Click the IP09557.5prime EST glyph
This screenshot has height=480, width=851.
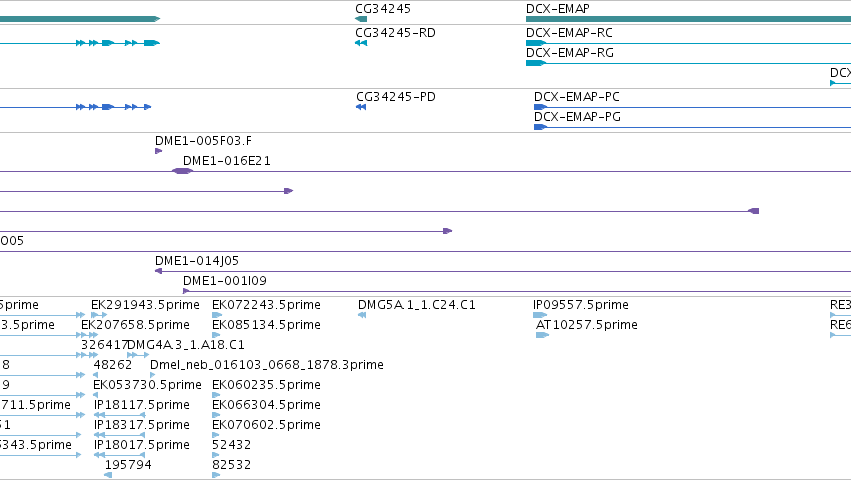pos(540,315)
